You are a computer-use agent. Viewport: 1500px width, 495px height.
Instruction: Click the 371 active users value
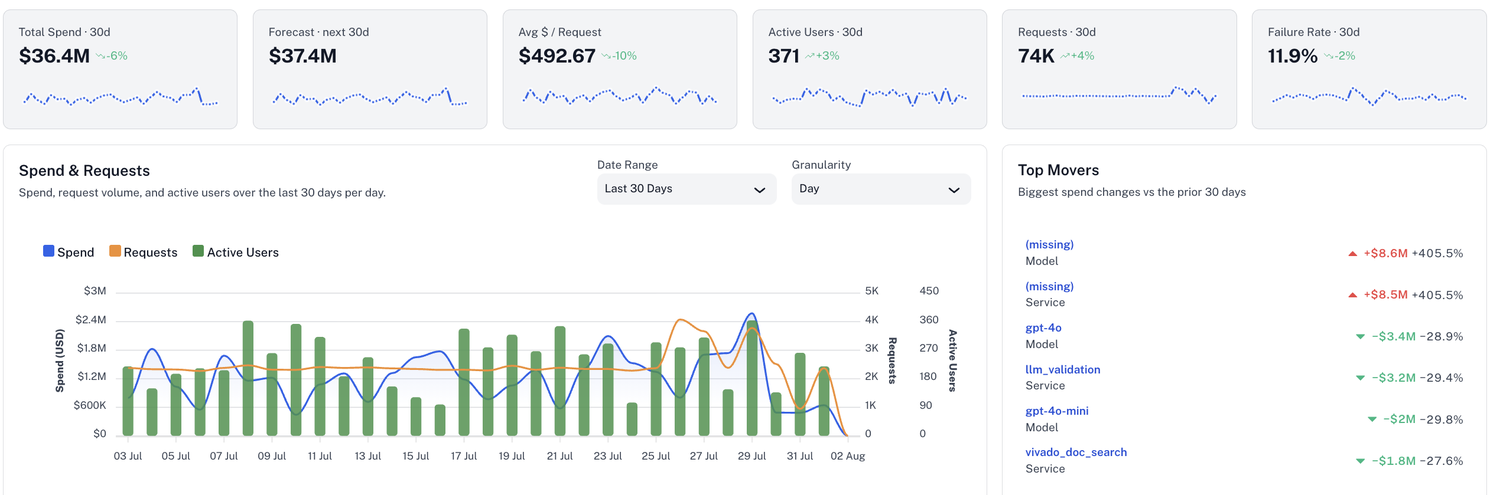pyautogui.click(x=784, y=56)
